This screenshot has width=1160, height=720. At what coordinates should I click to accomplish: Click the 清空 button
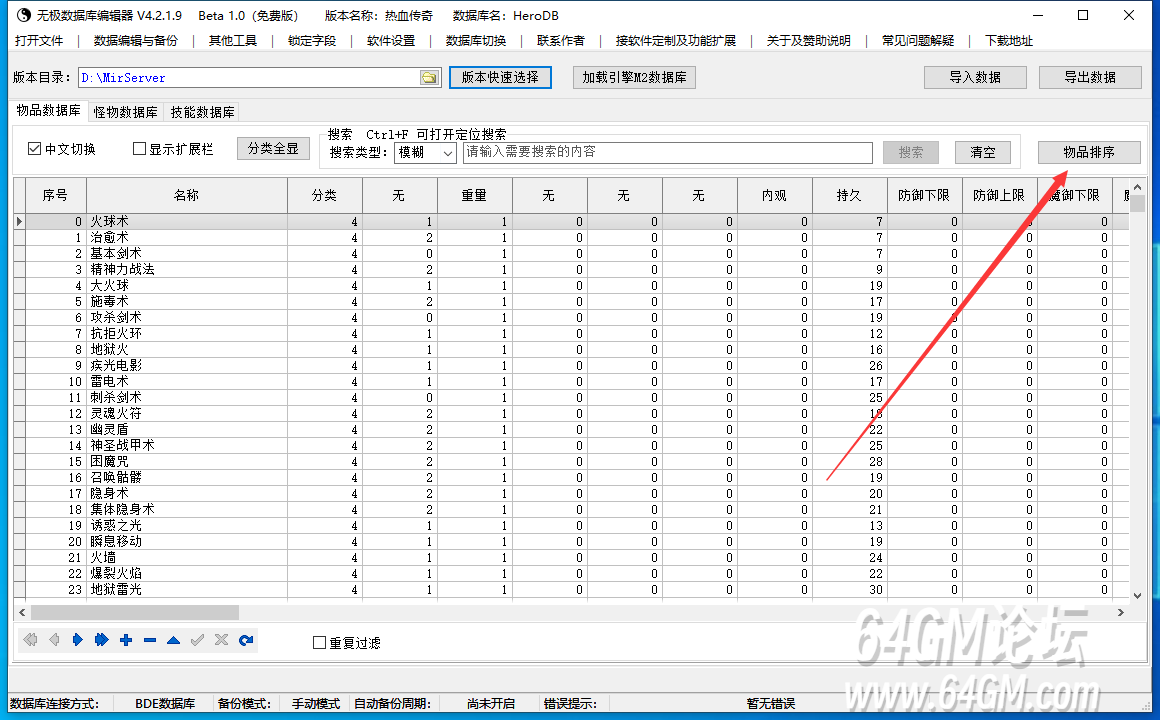pos(982,152)
